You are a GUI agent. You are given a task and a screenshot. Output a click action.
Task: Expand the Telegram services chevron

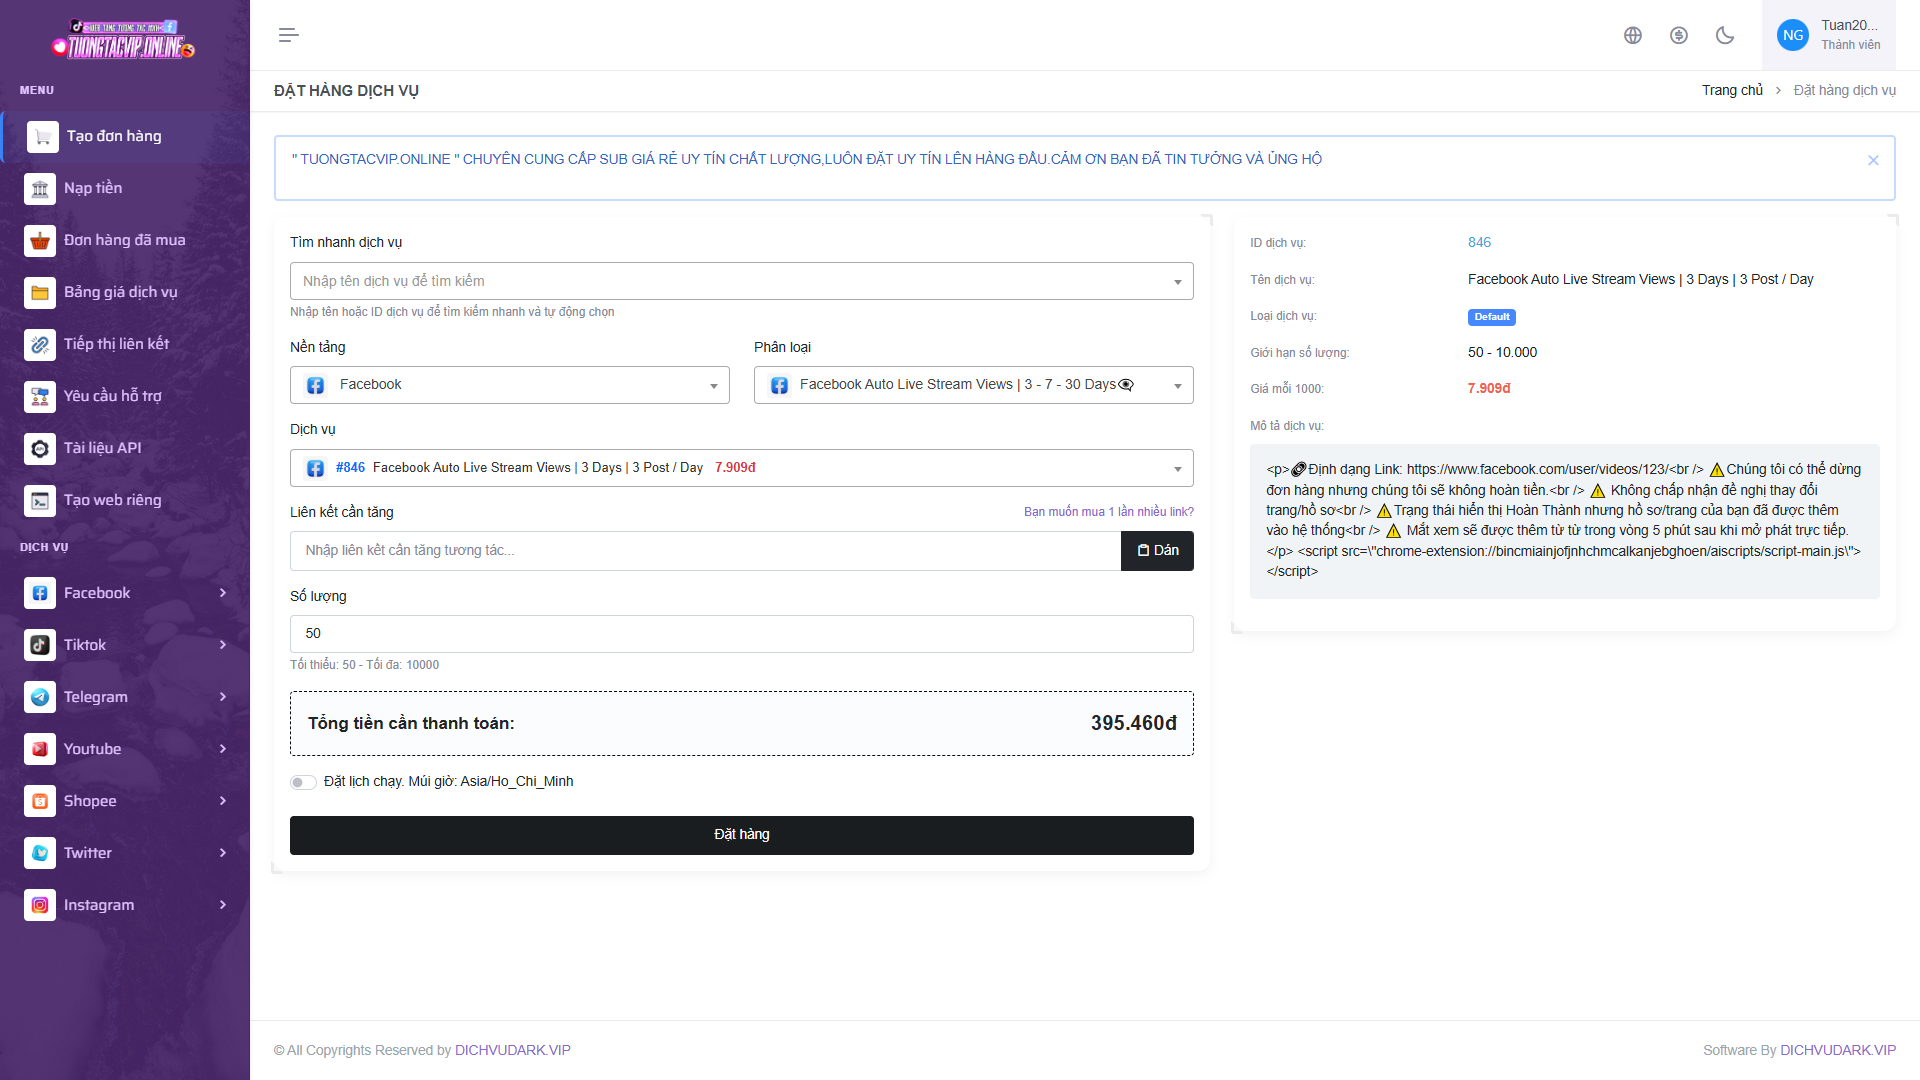click(223, 697)
